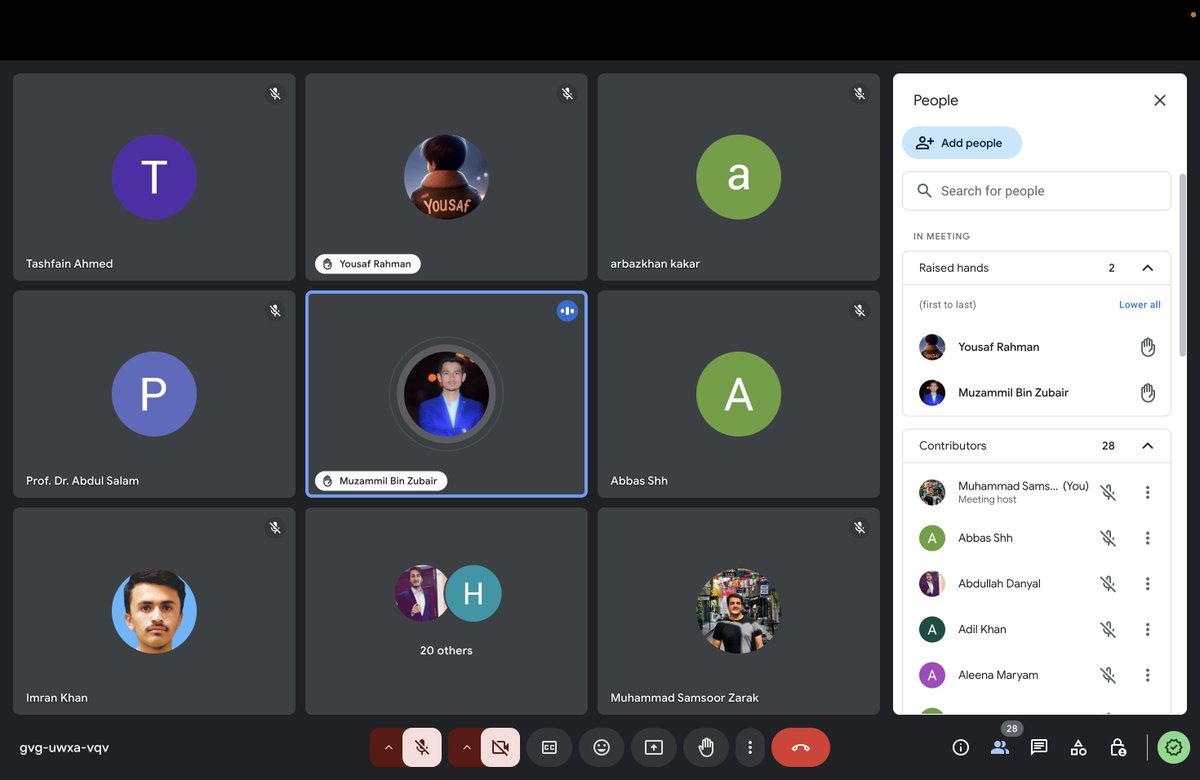Open video settings arrow beside camera

coord(466,747)
